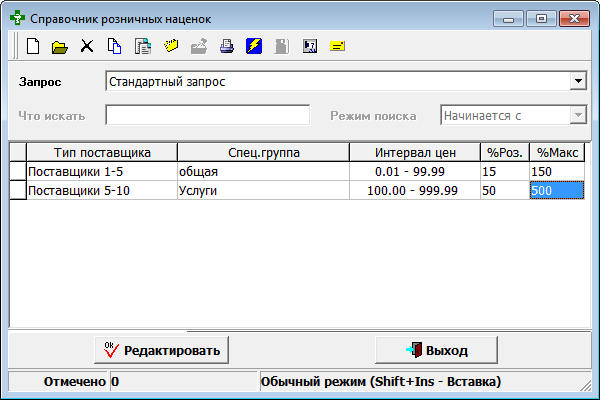600x400 pixels.
Task: Click the grayed-out save diskette icon
Action: tap(282, 46)
